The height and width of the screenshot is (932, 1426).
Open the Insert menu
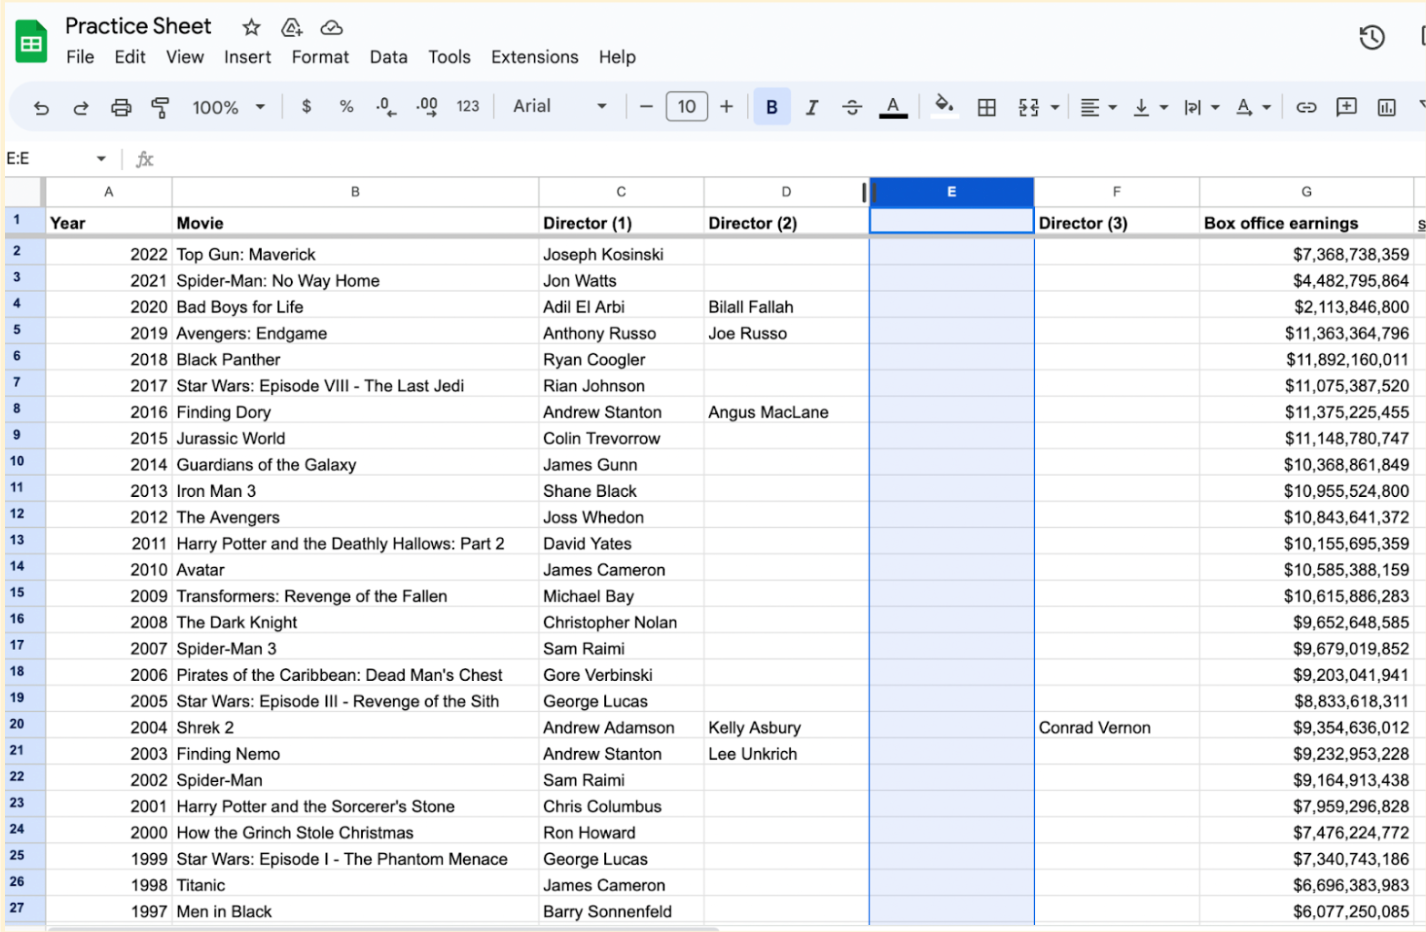tap(247, 57)
